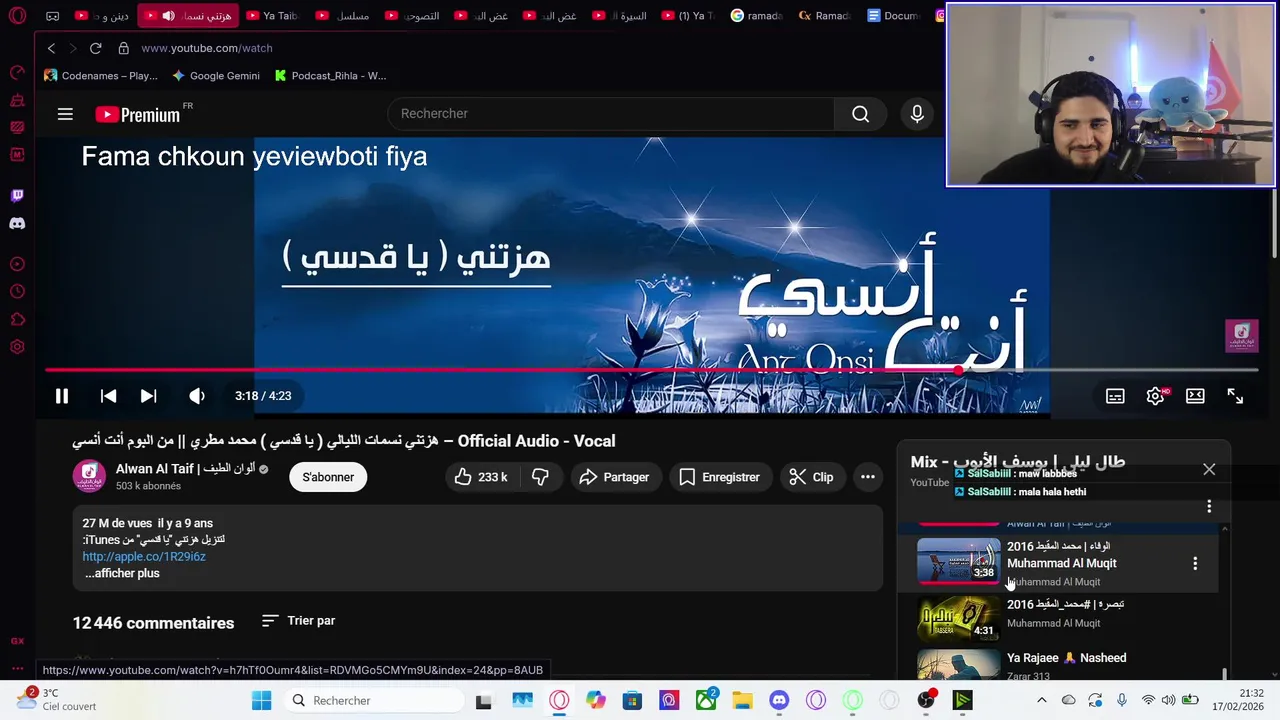Switch to the Ya Taiba tab
The height and width of the screenshot is (720, 1280).
click(271, 16)
